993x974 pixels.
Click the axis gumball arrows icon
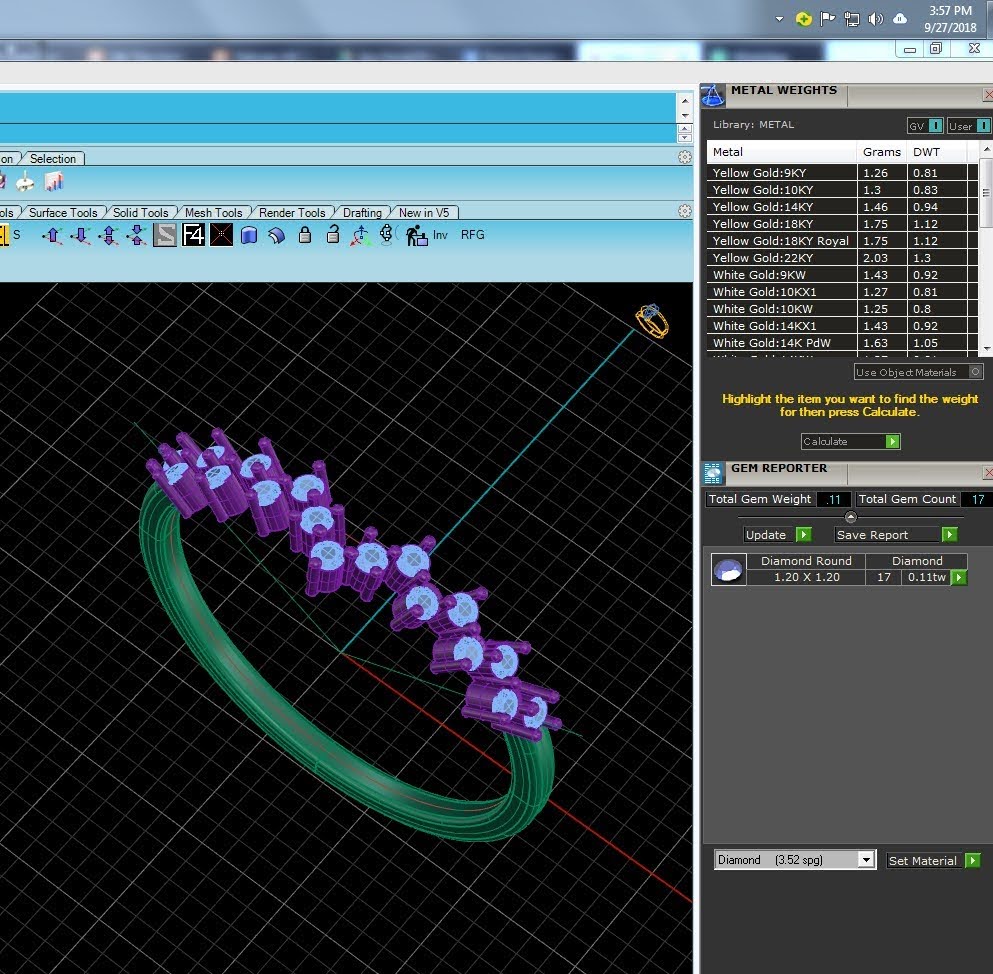pyautogui.click(x=360, y=235)
